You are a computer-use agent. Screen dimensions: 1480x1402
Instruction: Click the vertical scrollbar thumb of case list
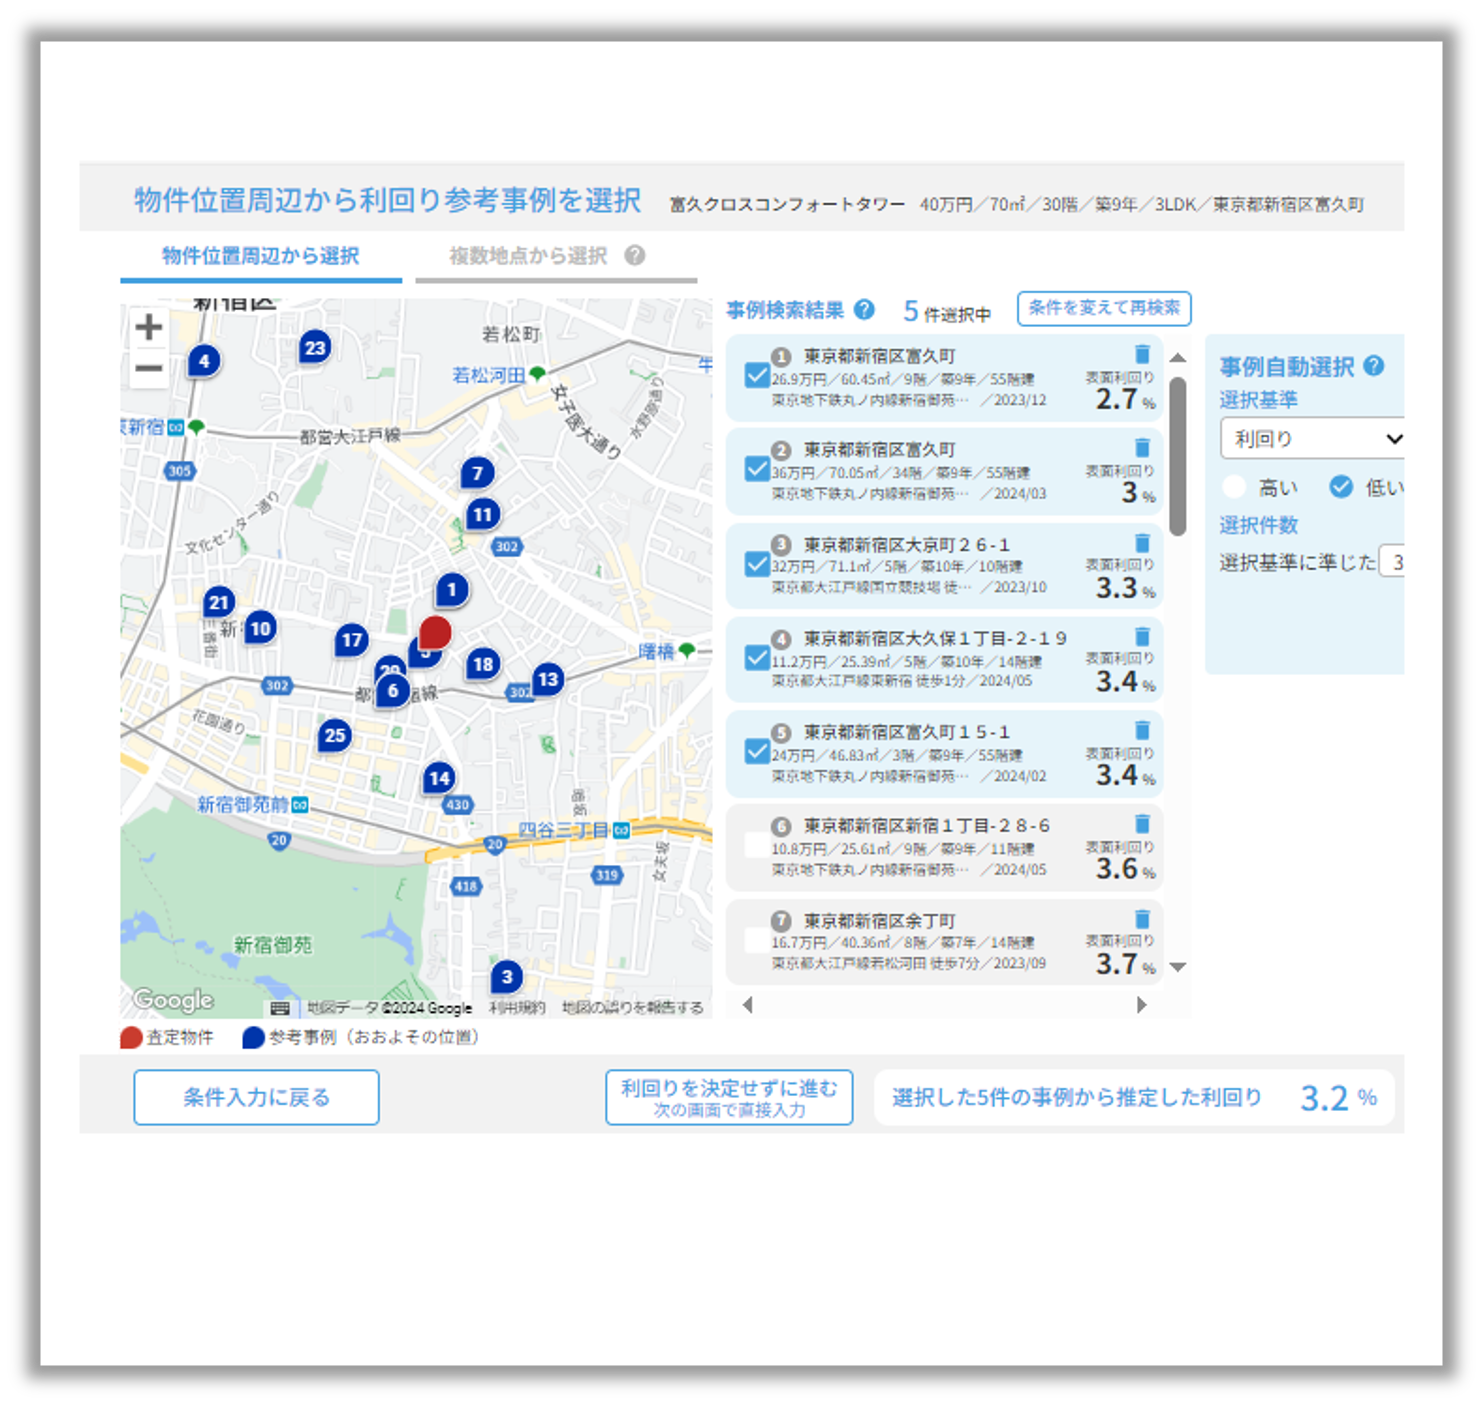click(x=1178, y=456)
